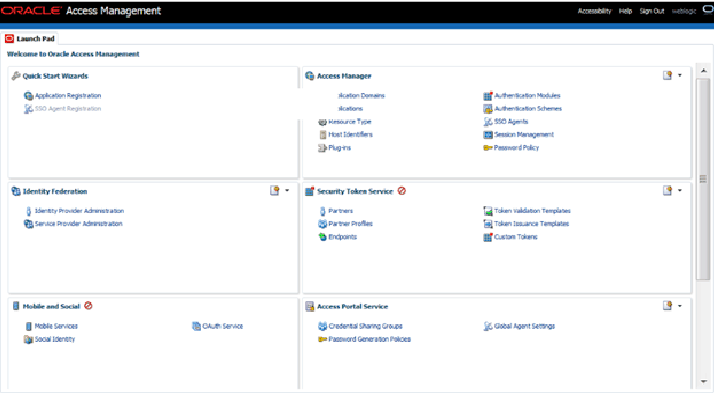Click the page scrollbar up arrow
Viewport: 714px width, 394px height.
704,71
